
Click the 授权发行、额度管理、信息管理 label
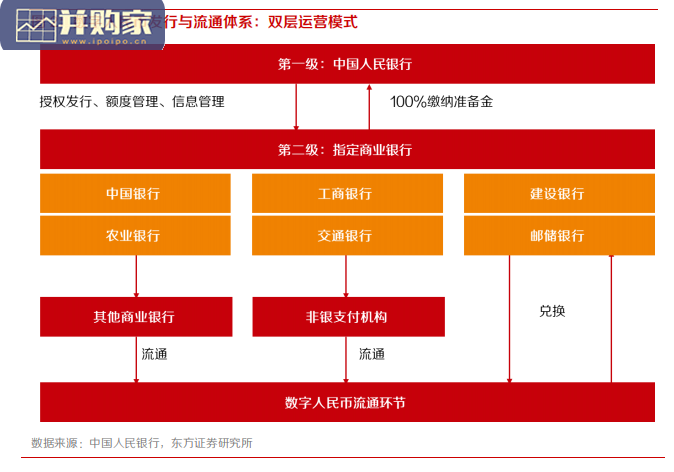click(x=132, y=102)
